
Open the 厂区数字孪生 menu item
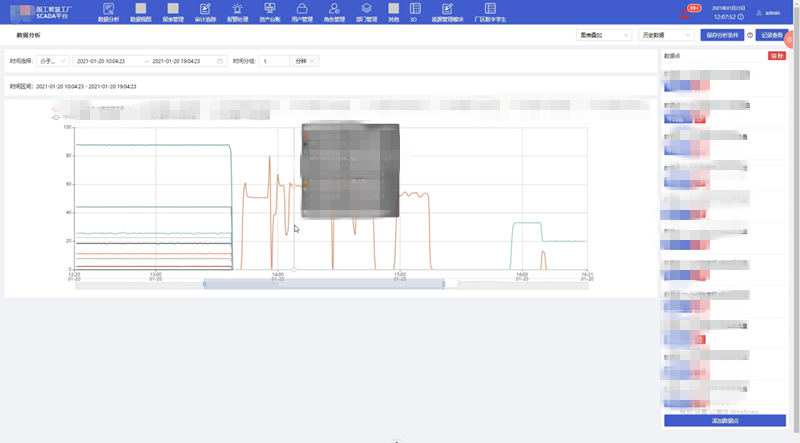click(487, 12)
